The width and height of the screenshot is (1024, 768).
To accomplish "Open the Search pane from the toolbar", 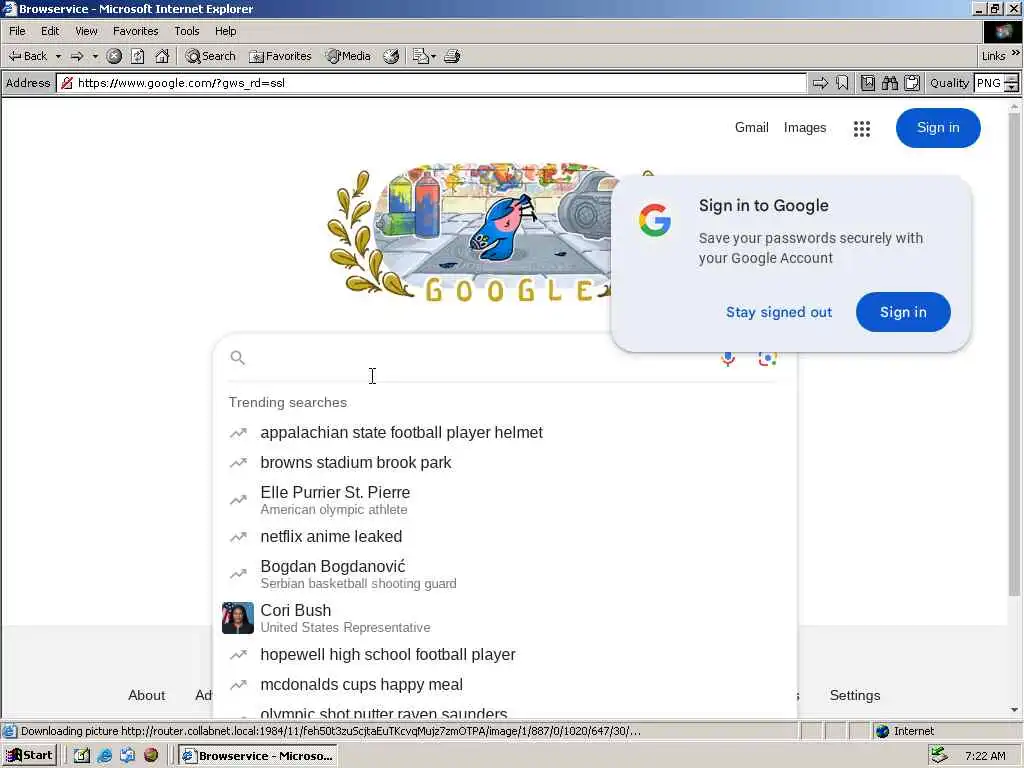I will coord(210,56).
